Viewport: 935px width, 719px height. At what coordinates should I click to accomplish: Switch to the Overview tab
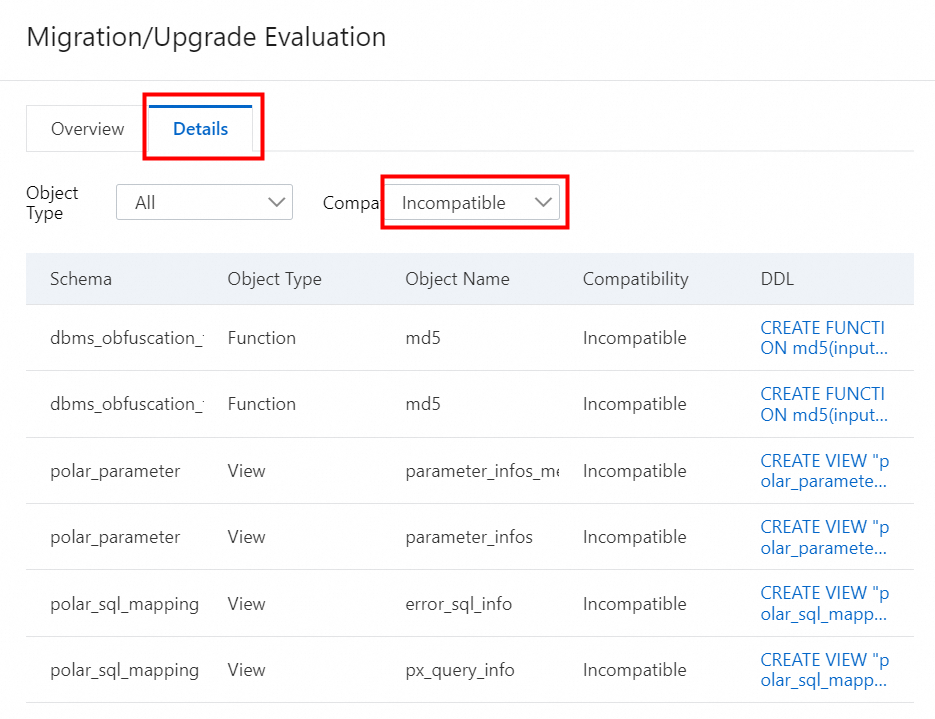point(88,129)
